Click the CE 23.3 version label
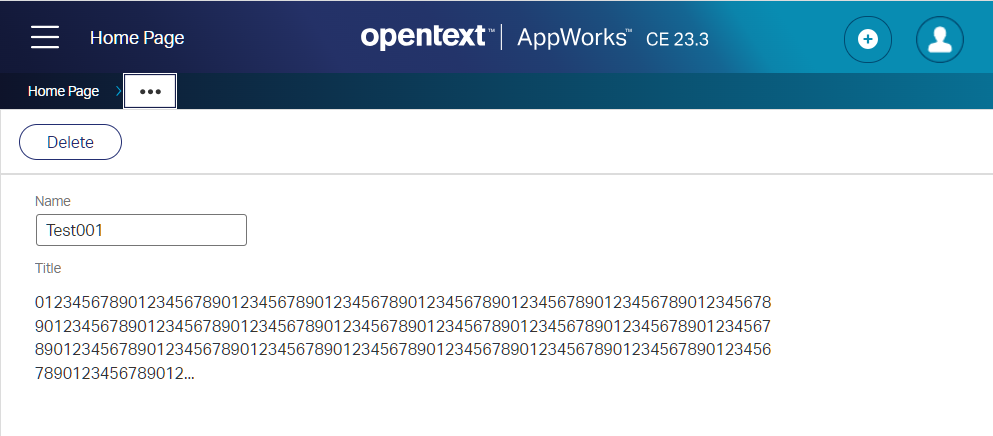The image size is (993, 436). click(678, 39)
